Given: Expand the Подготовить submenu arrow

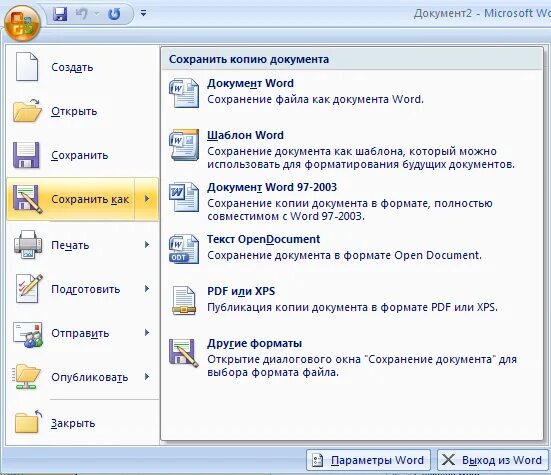Looking at the screenshot, I should [147, 288].
